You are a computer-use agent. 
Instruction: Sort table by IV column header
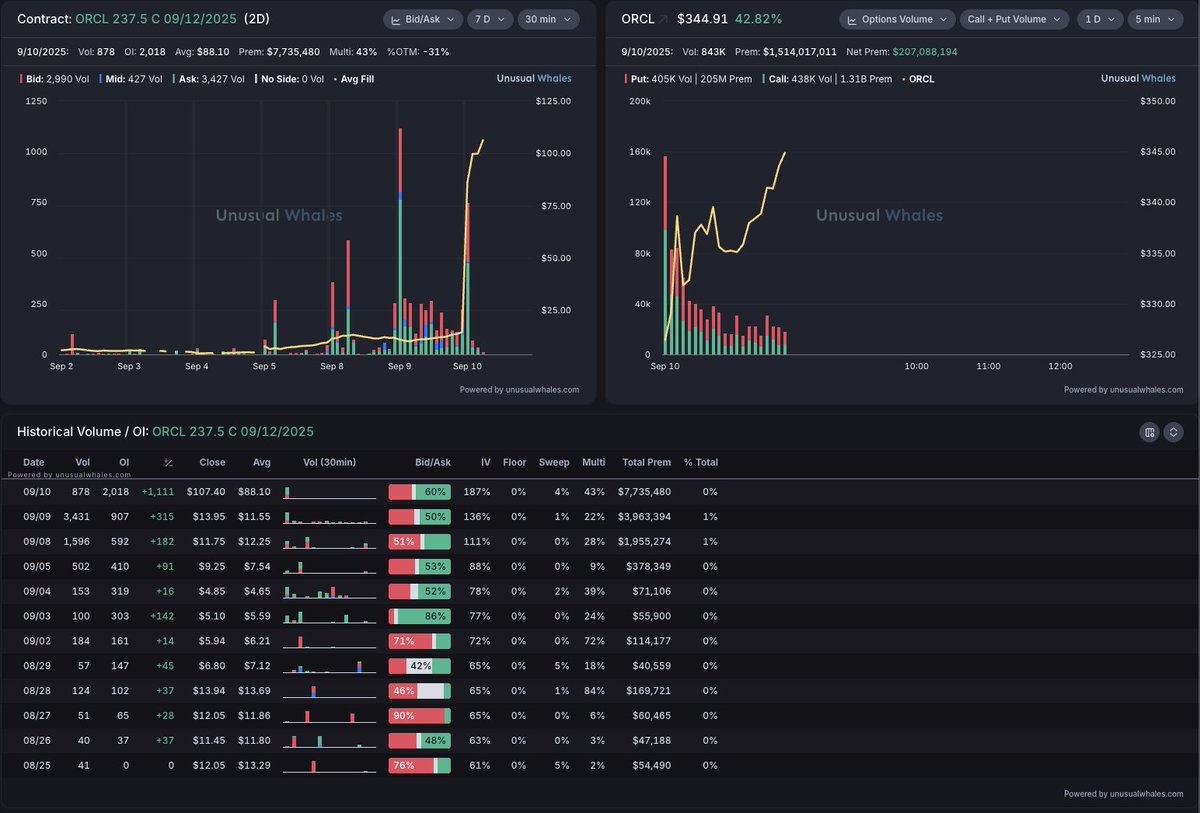(x=485, y=462)
